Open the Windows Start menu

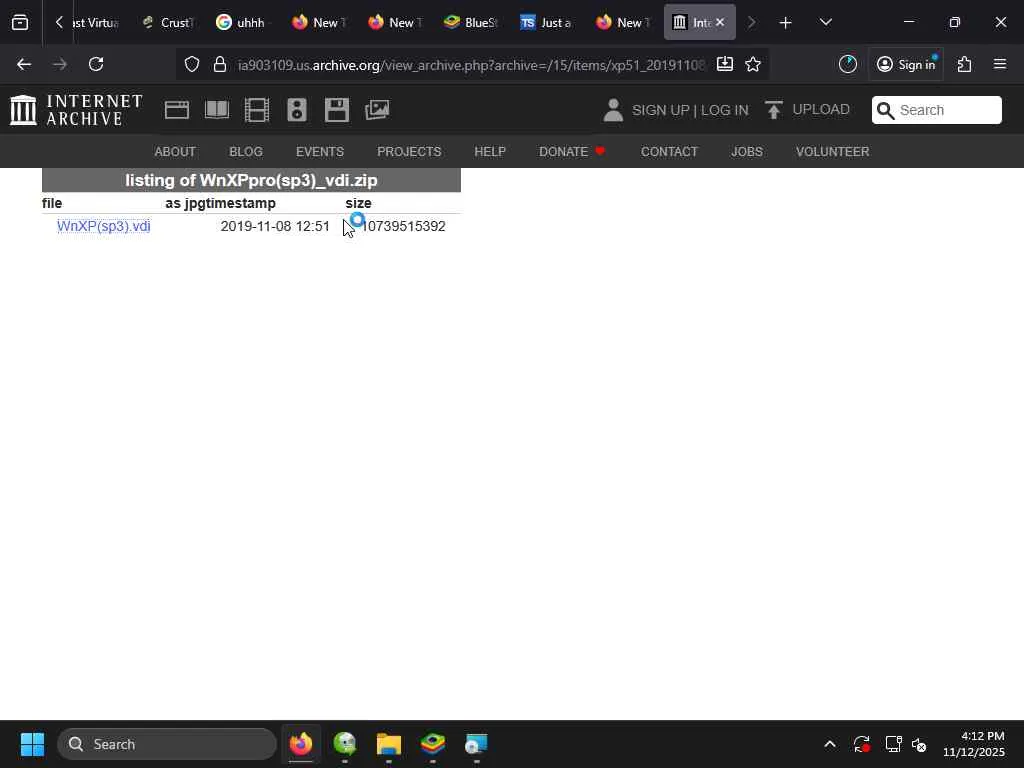click(x=32, y=744)
